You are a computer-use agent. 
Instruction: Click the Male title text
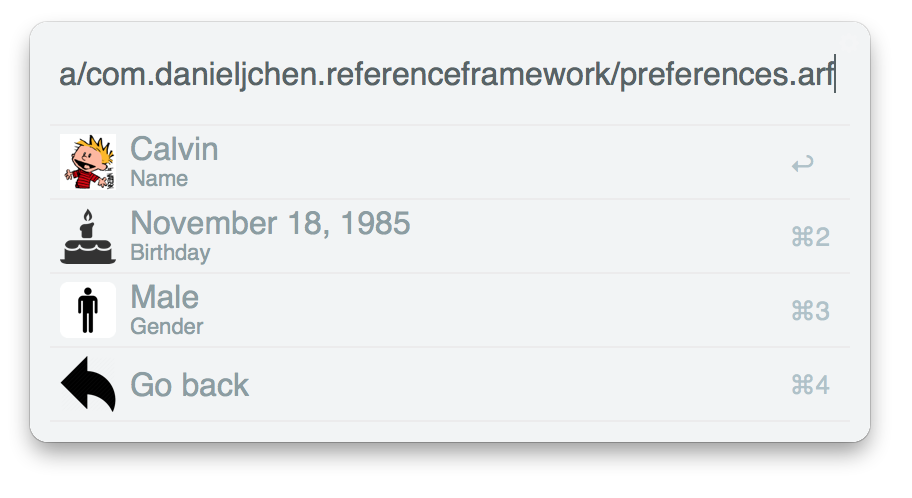tap(165, 297)
